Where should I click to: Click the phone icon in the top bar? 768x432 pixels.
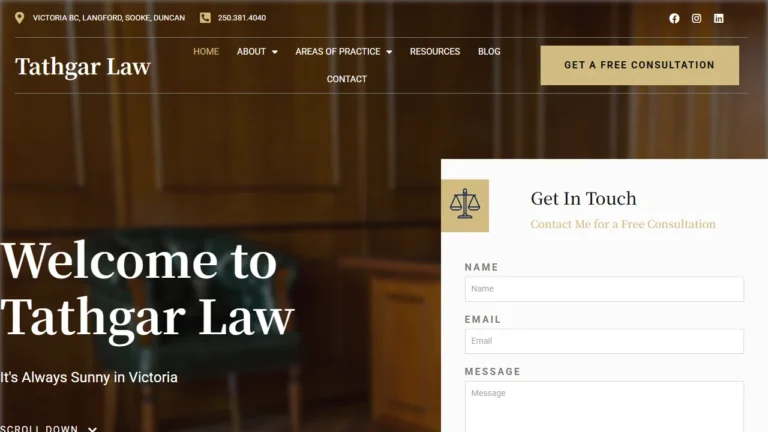coord(205,18)
